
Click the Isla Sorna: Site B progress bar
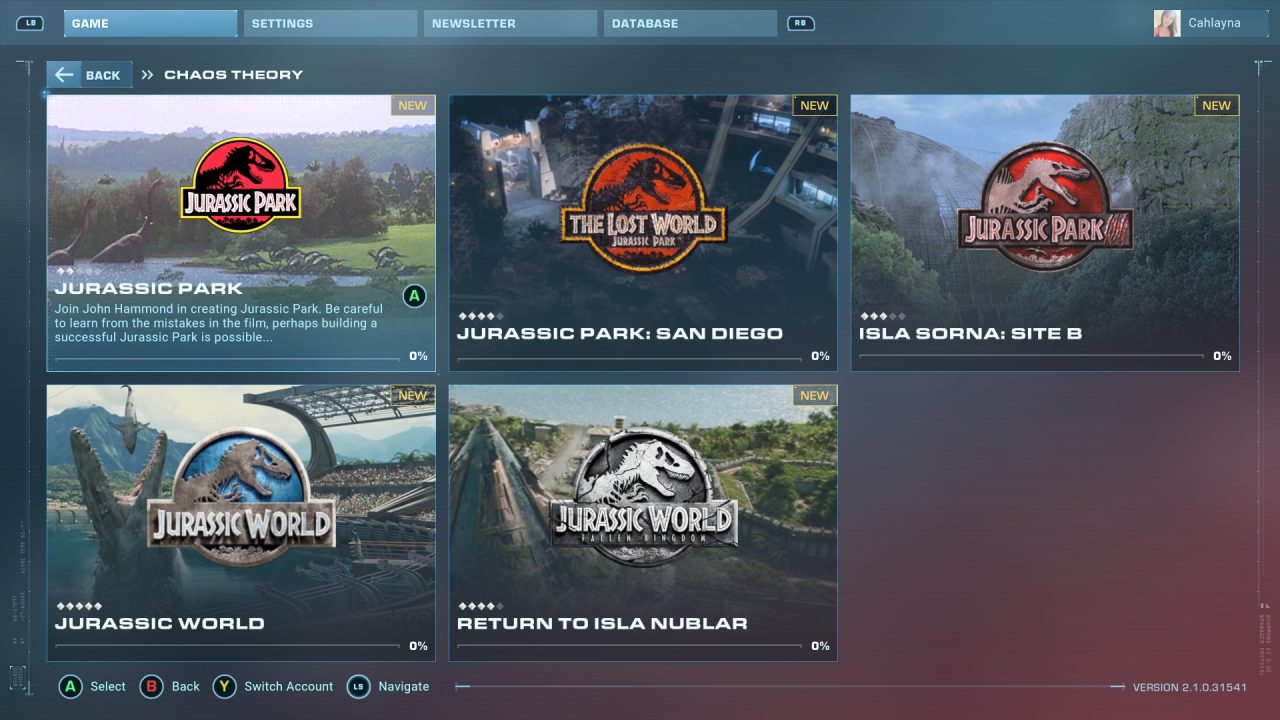1031,358
